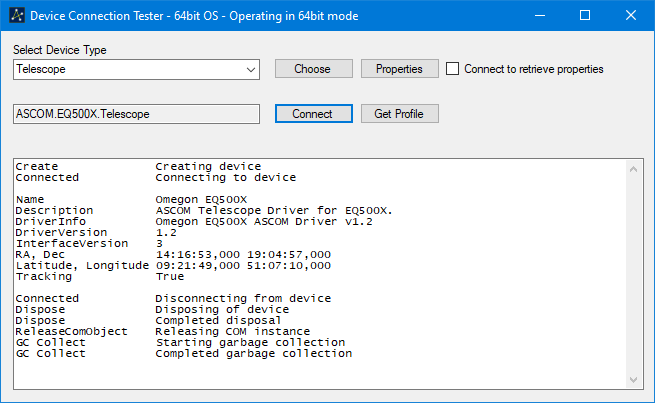
Task: Click the DriverVersion value '1.2'
Action: tap(166, 233)
